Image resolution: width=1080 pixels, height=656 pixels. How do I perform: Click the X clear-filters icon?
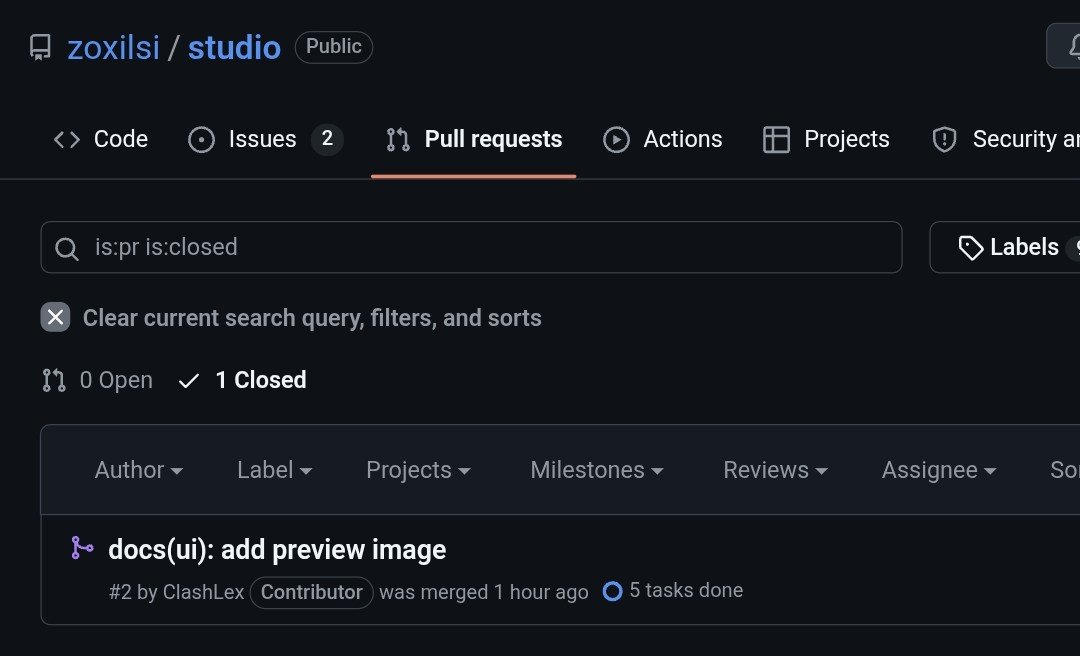[x=55, y=318]
